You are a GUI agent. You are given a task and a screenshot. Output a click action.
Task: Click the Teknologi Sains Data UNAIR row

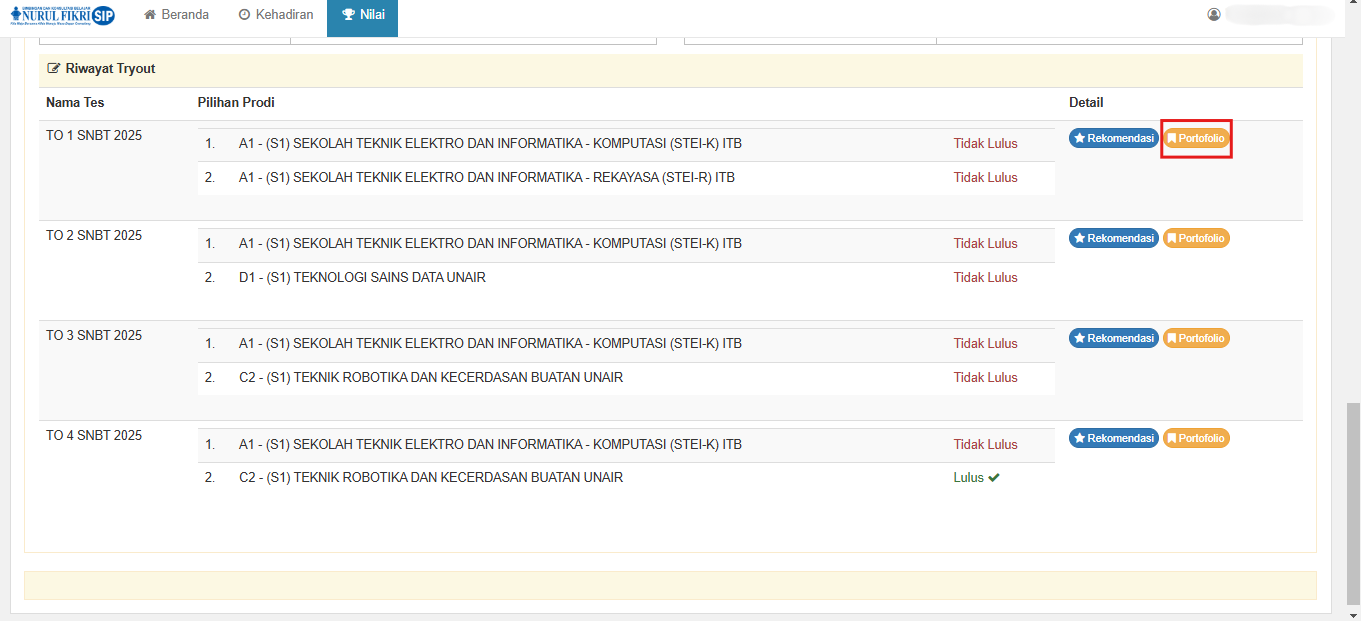pyautogui.click(x=362, y=277)
